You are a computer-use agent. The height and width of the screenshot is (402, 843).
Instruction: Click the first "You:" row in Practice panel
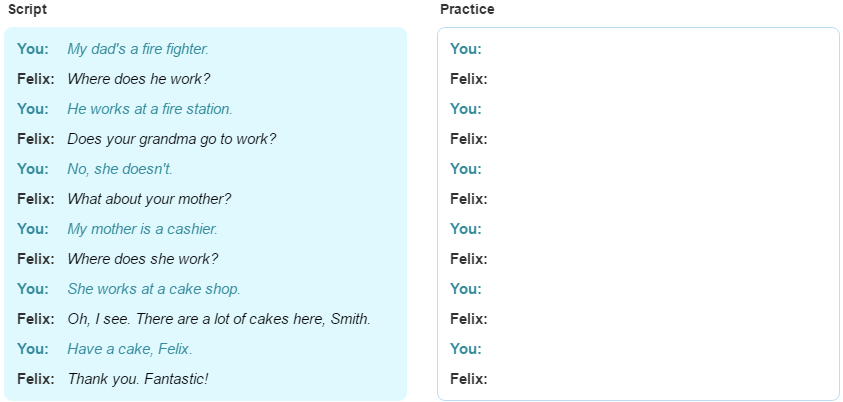(638, 49)
